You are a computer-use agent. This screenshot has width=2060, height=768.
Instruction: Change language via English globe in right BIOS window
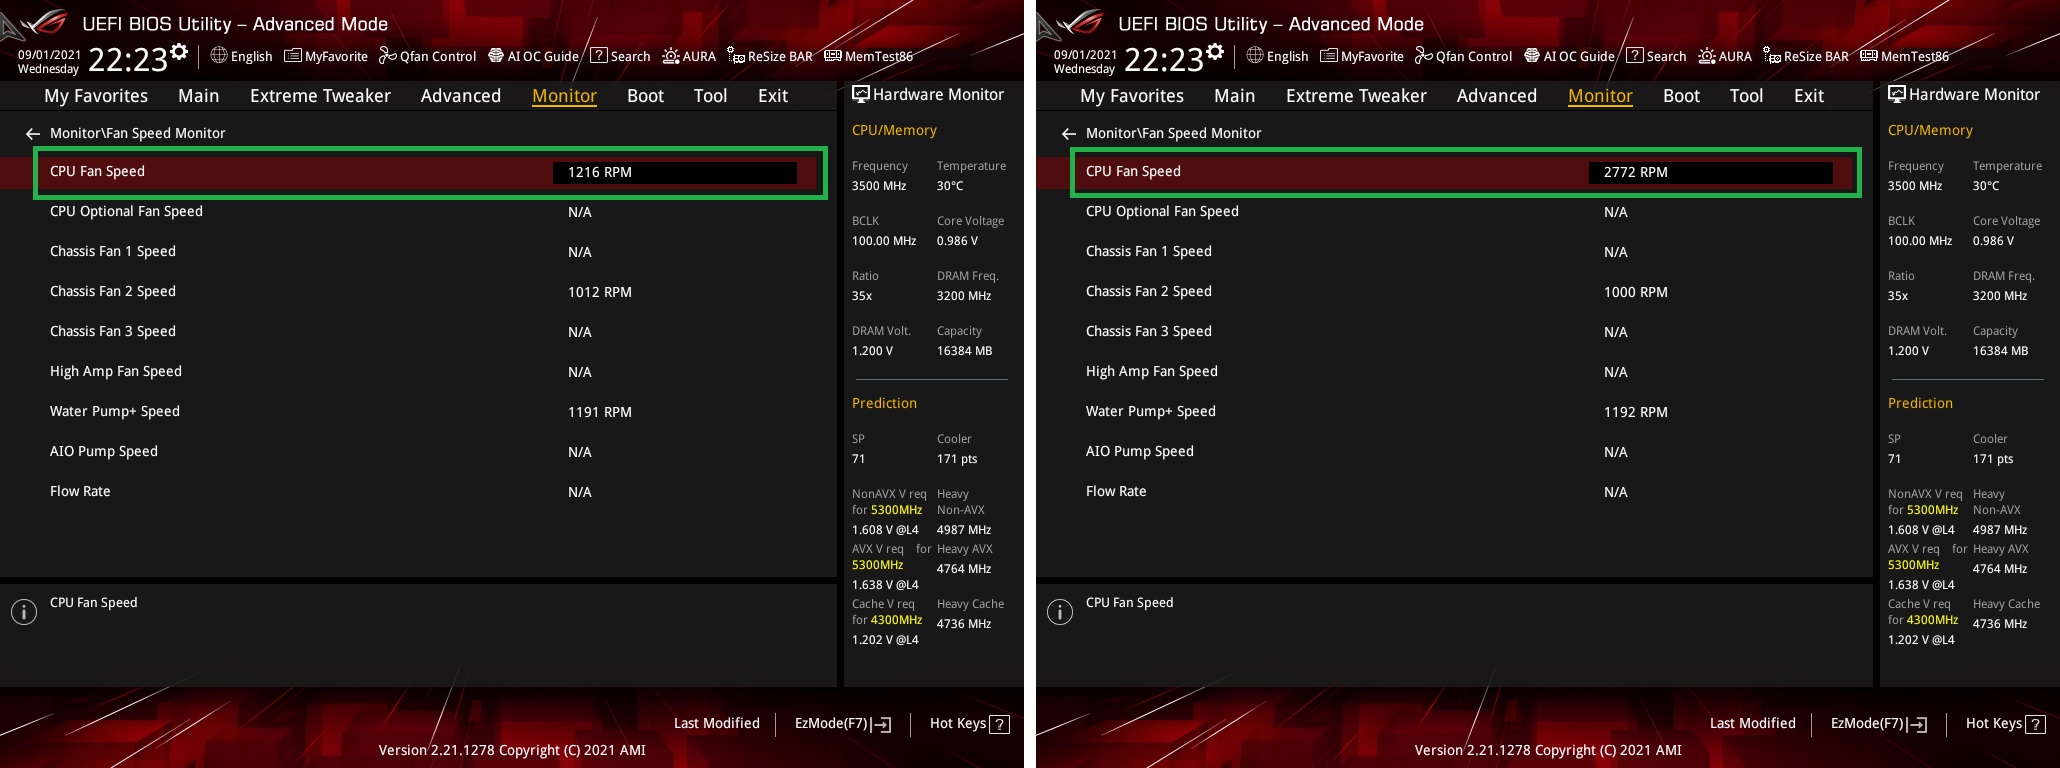click(x=1277, y=56)
